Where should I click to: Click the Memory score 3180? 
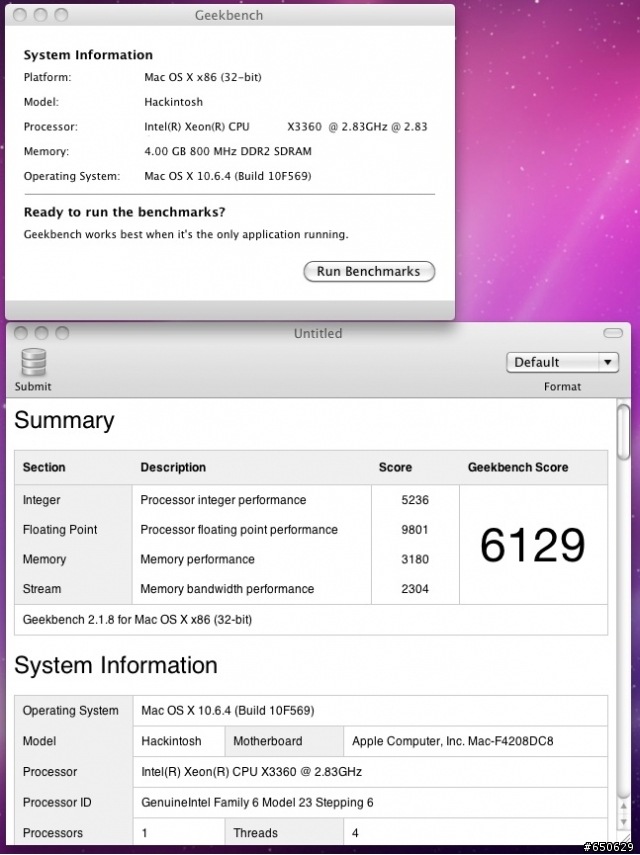[415, 559]
